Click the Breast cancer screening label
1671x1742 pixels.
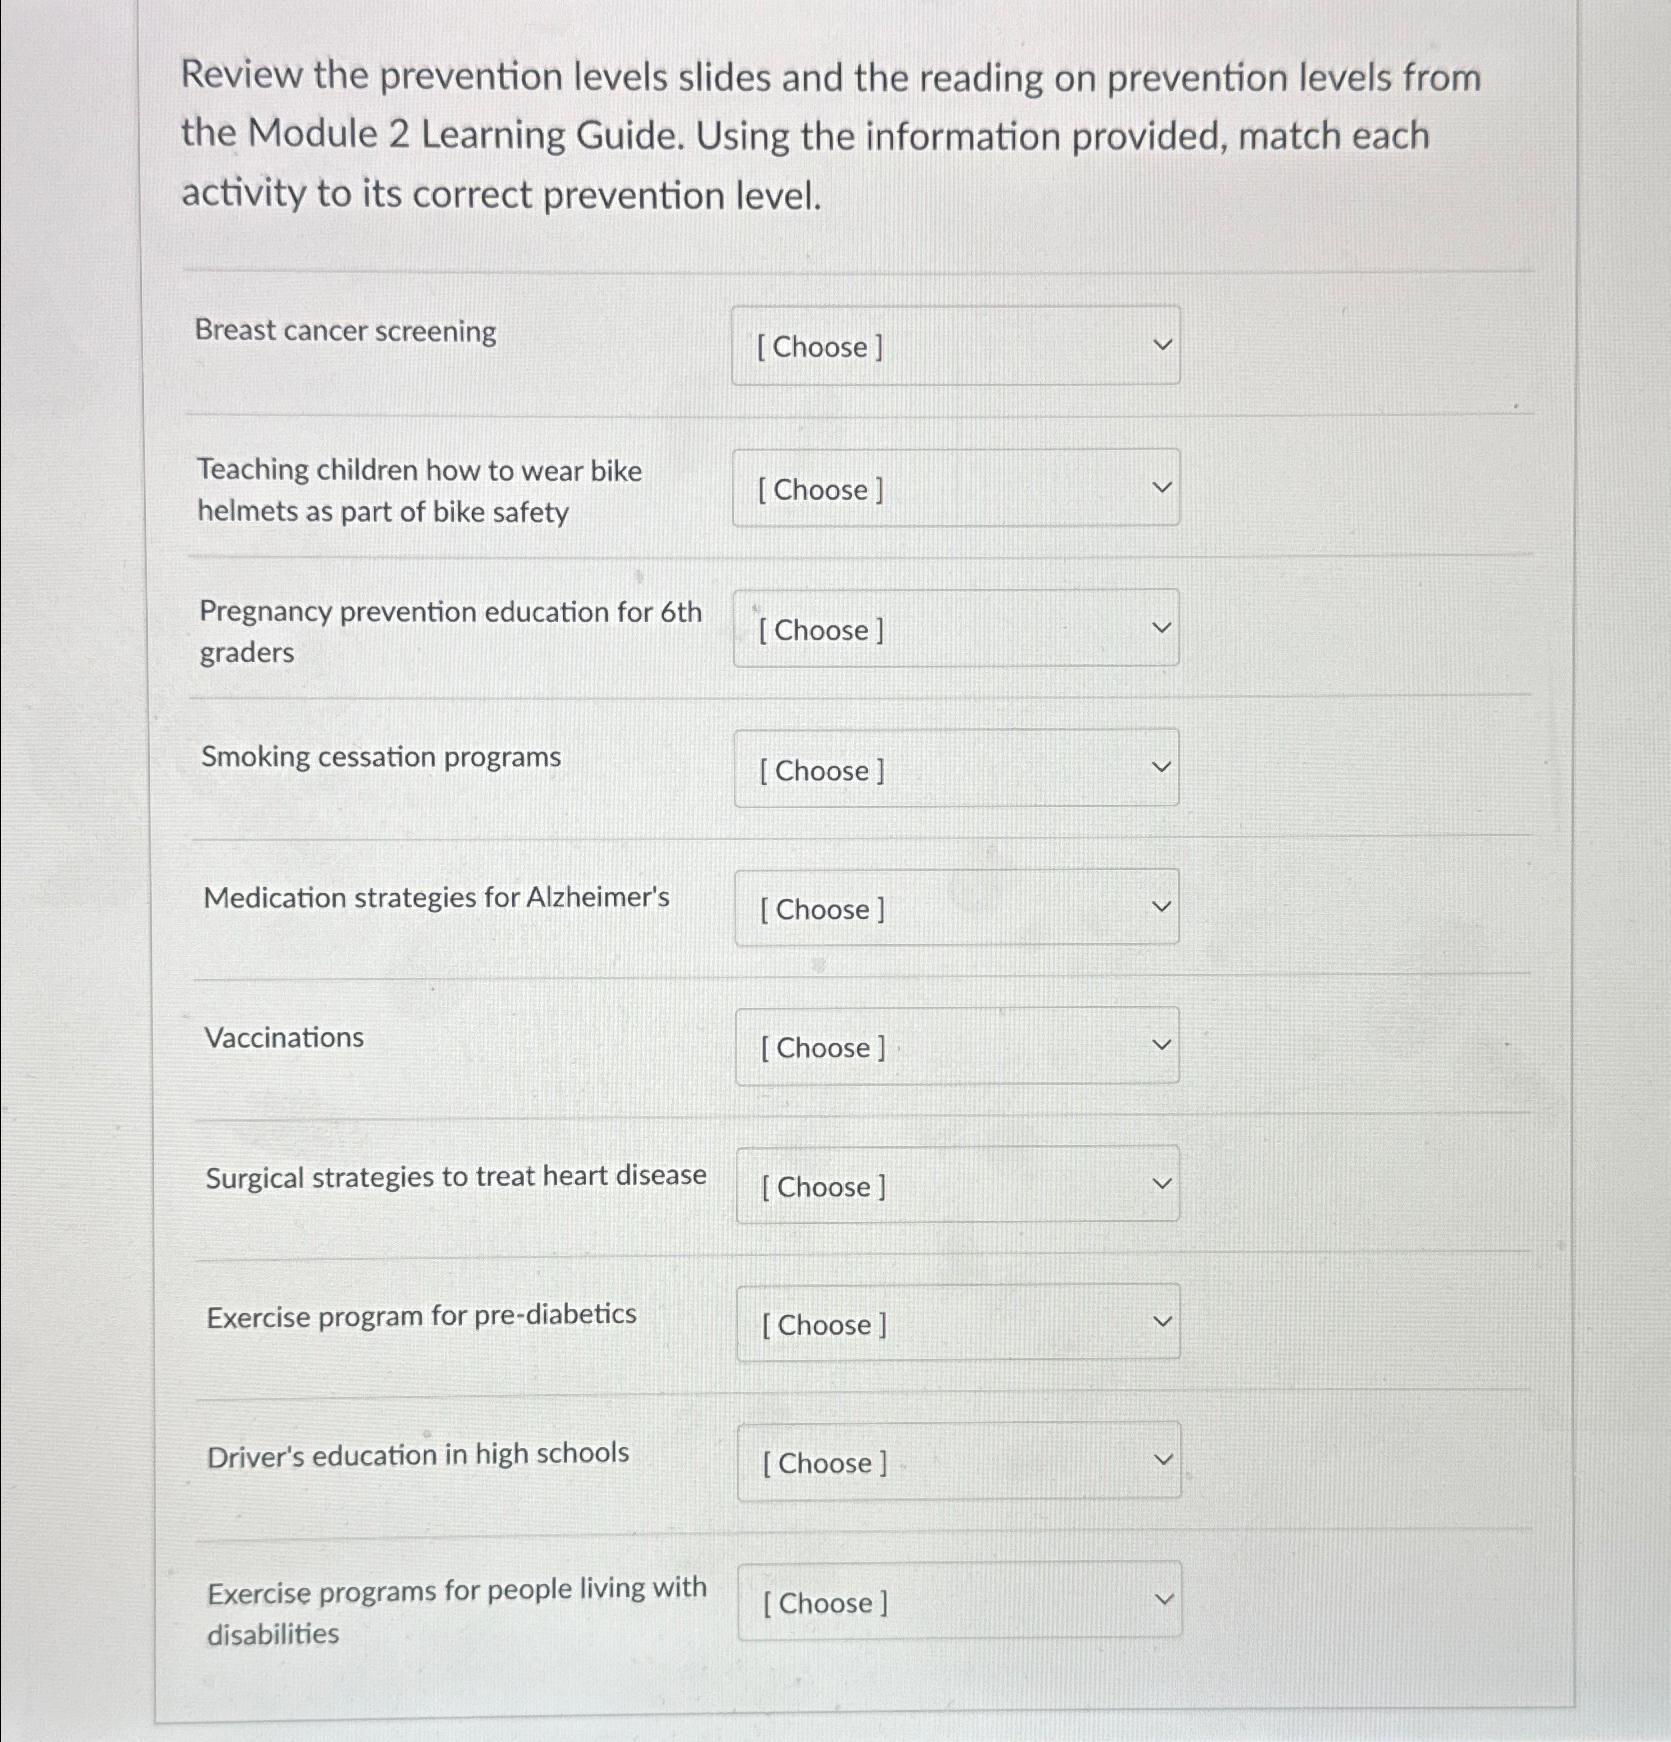click(346, 331)
